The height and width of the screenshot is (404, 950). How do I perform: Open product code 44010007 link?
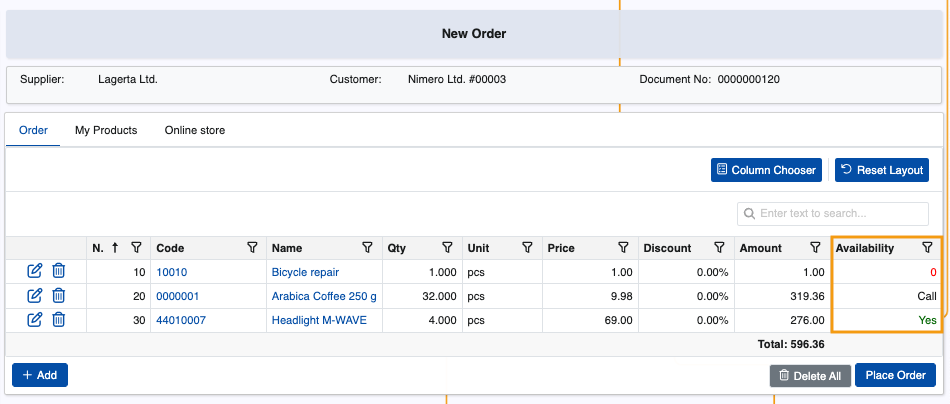point(181,320)
